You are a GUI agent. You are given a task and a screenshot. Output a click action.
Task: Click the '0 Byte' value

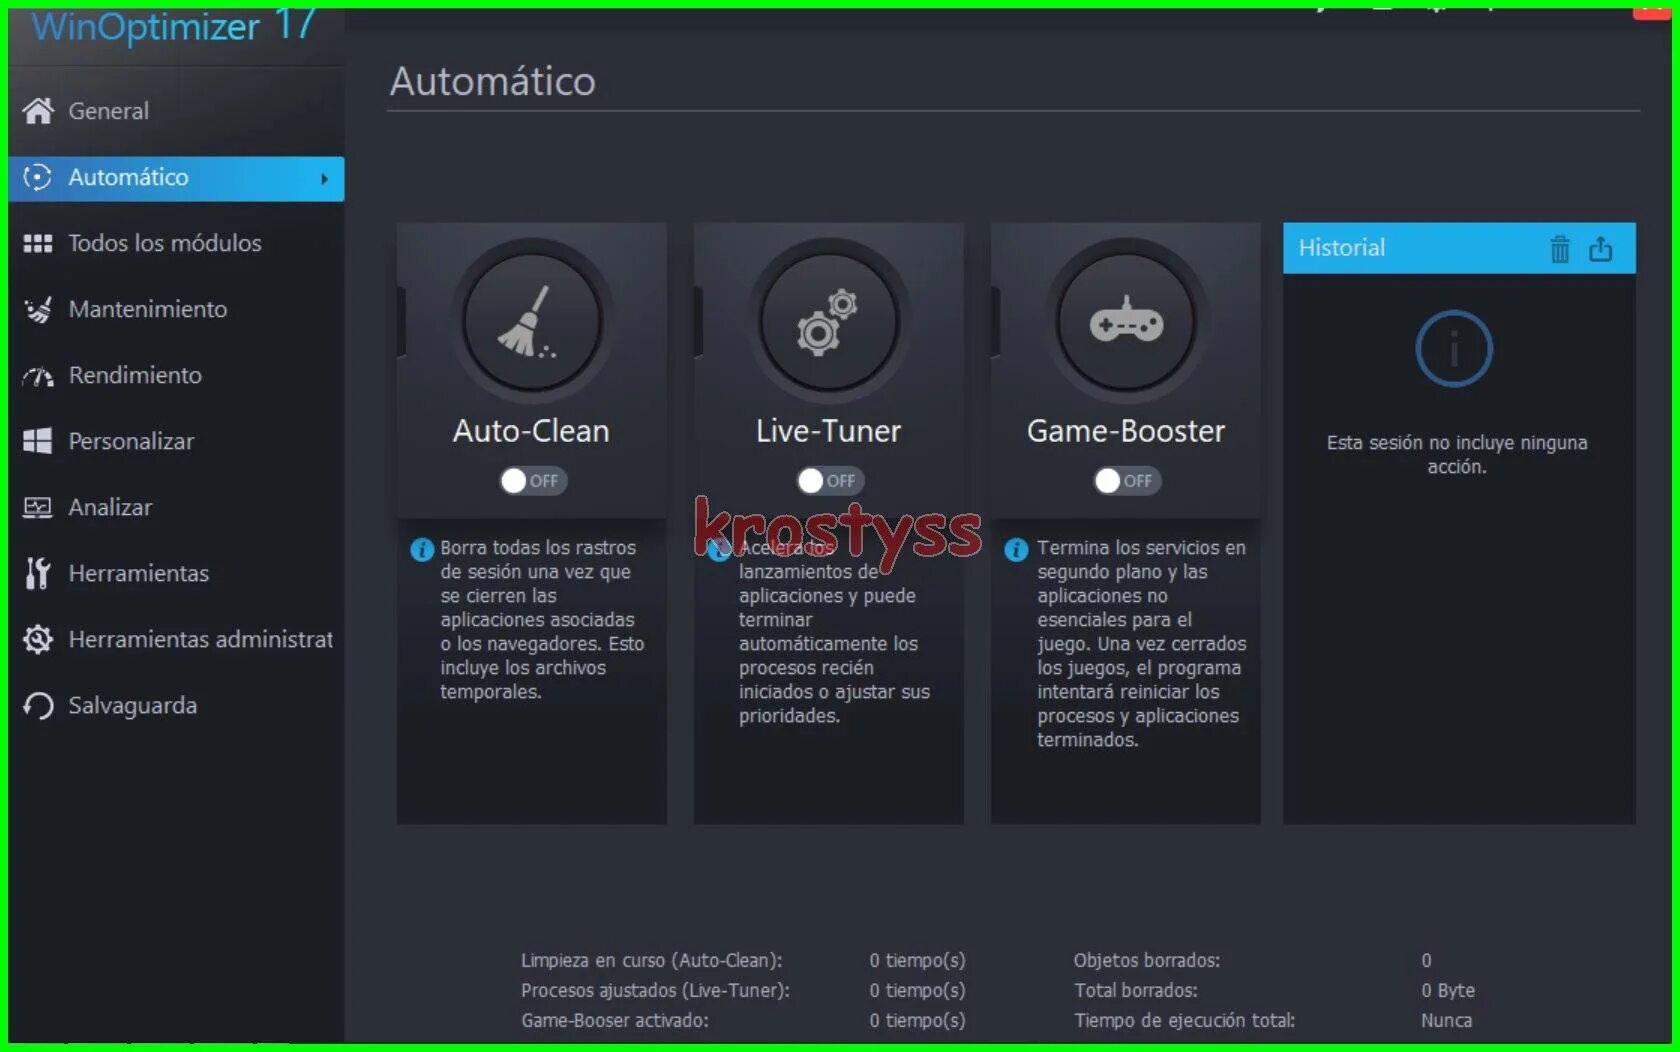1448,990
